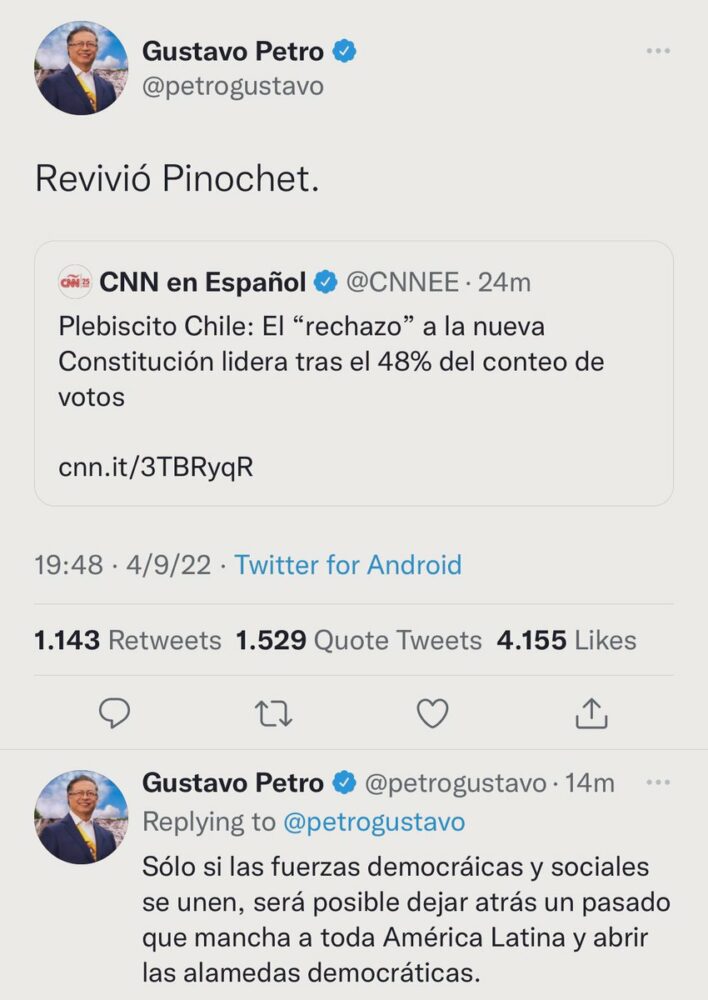Open Gustavo Petro's top profile picture

[x=82, y=68]
